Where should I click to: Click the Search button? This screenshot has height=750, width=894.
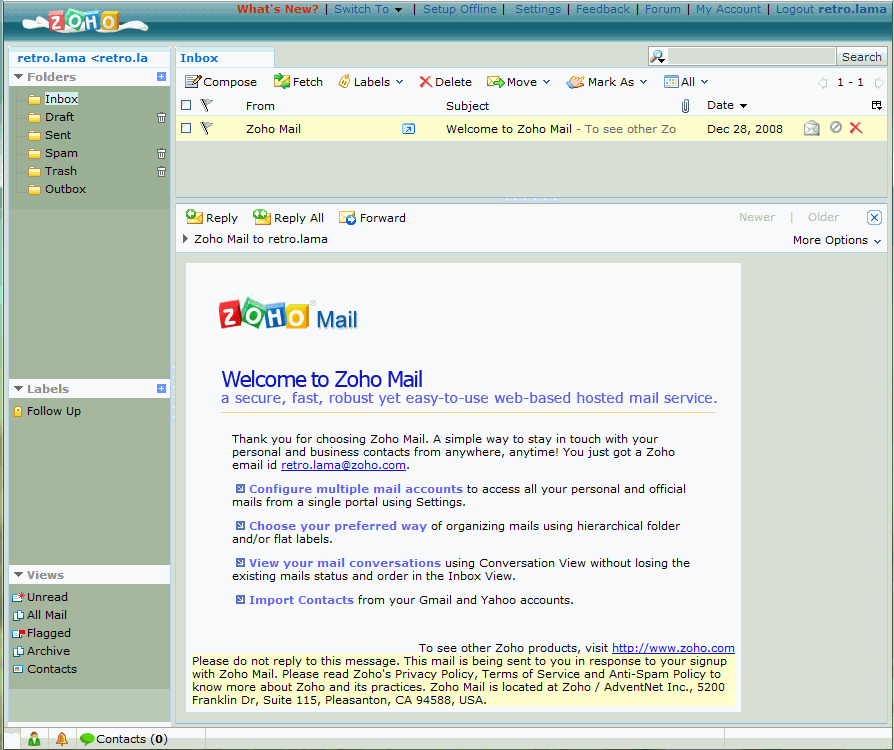[862, 56]
